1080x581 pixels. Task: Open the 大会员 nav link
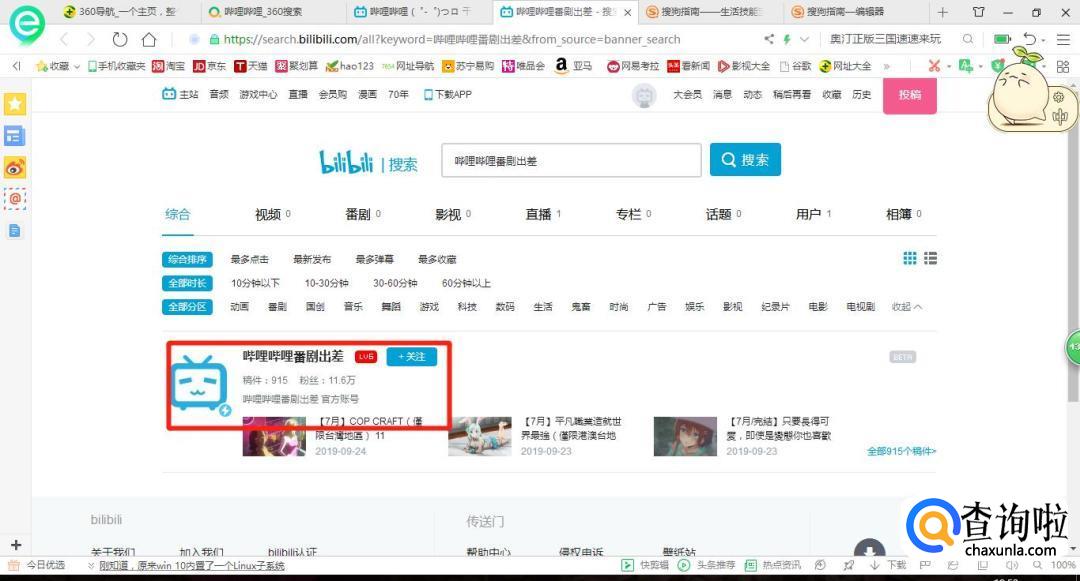pos(687,95)
